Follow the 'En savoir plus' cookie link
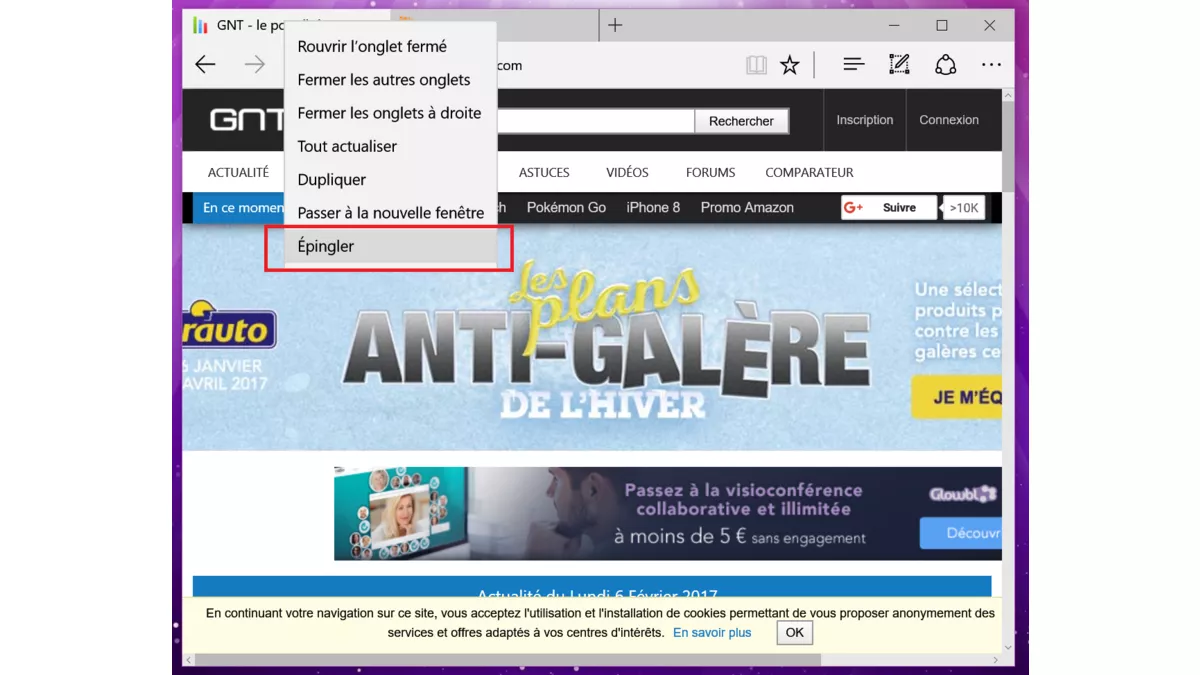The width and height of the screenshot is (1200, 675). [x=712, y=633]
